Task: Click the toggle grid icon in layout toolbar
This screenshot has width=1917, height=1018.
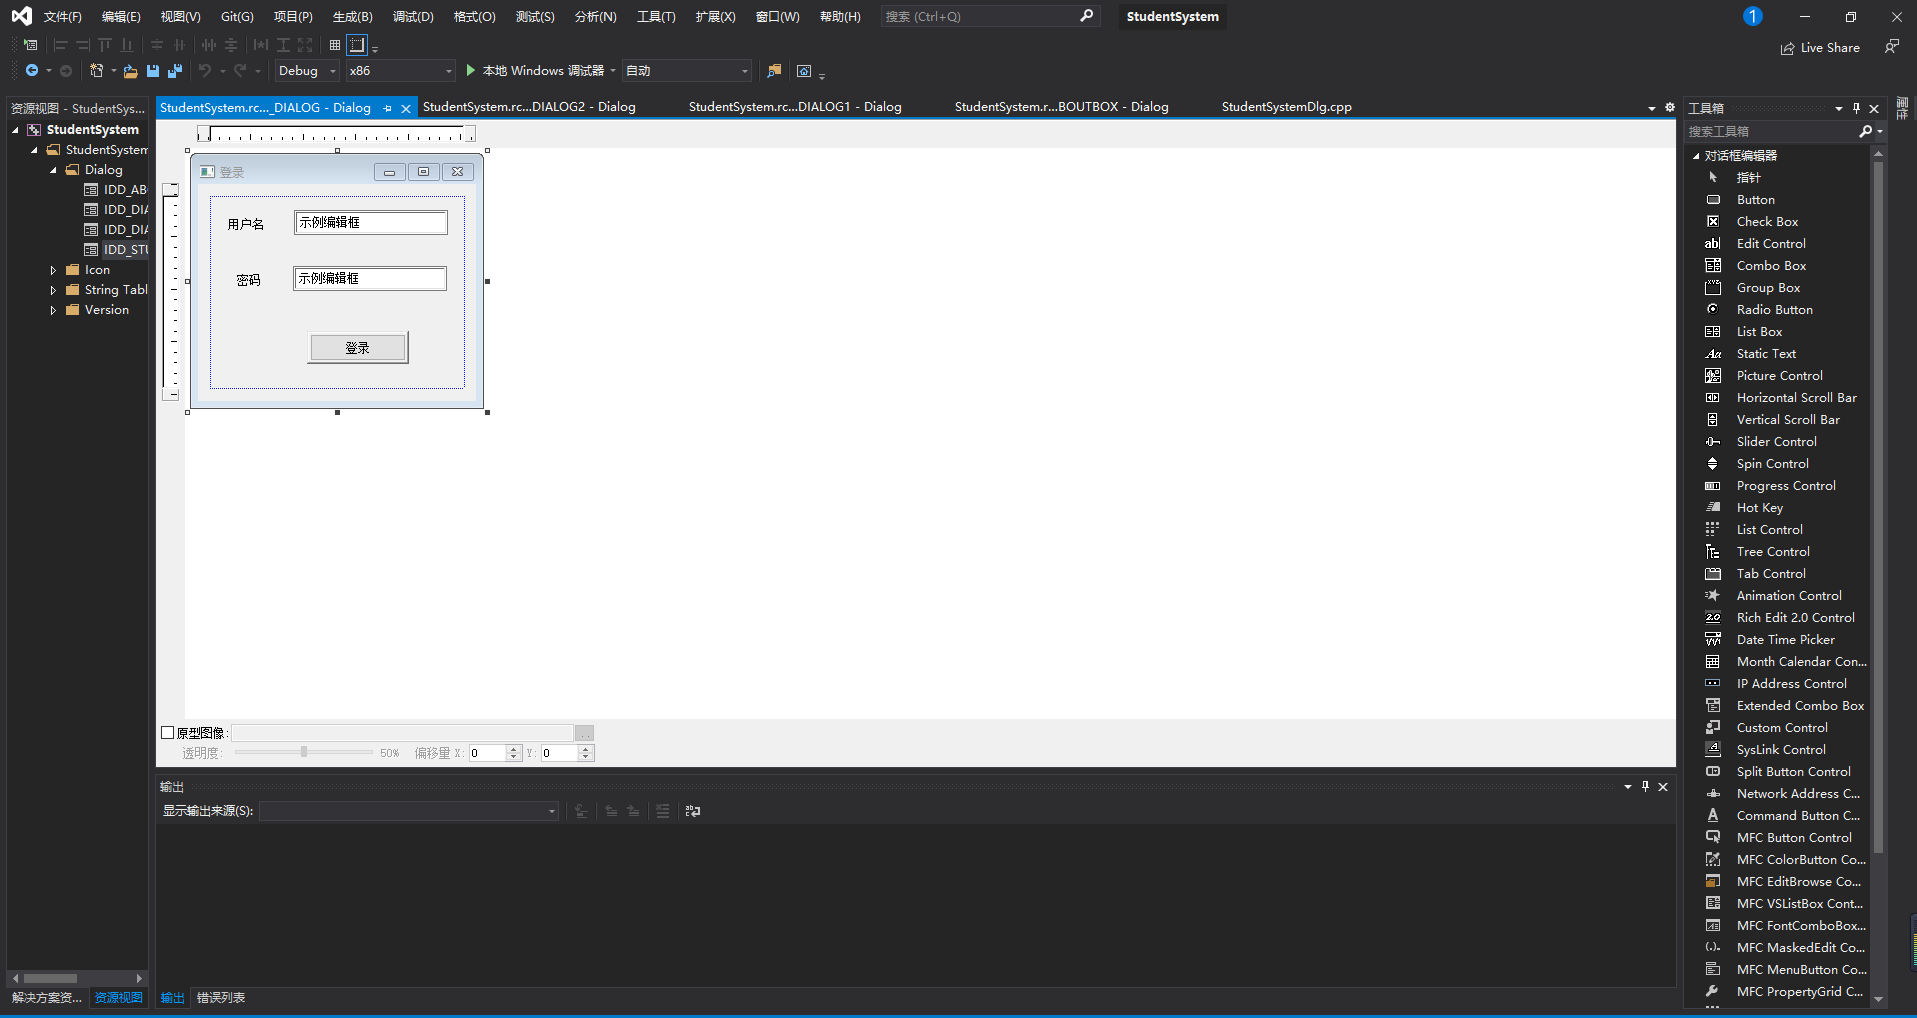Action: point(335,45)
